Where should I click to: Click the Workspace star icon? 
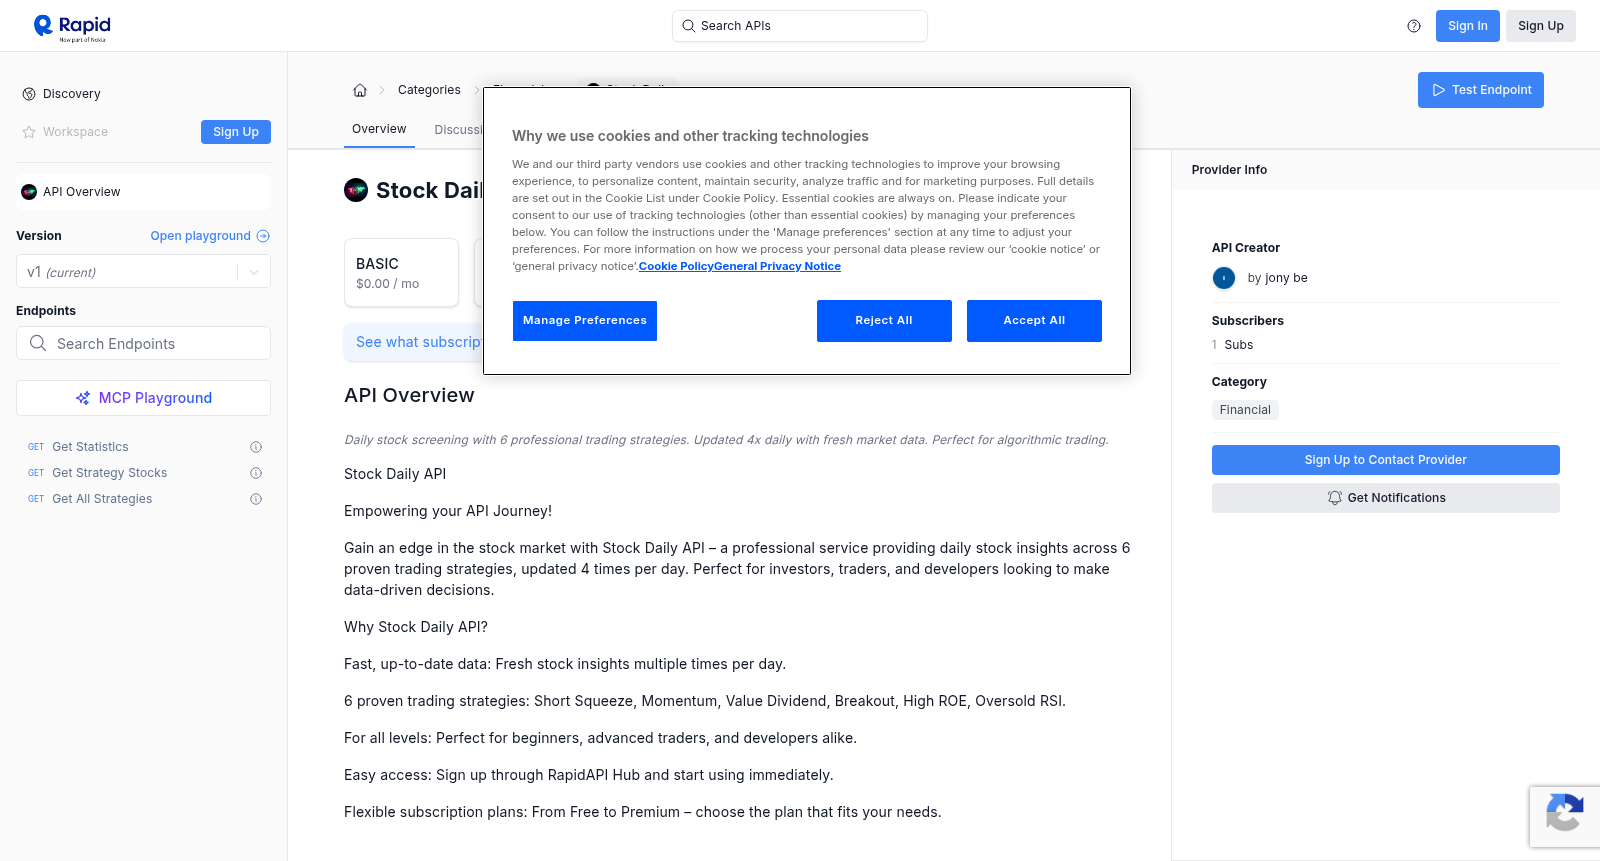29,132
